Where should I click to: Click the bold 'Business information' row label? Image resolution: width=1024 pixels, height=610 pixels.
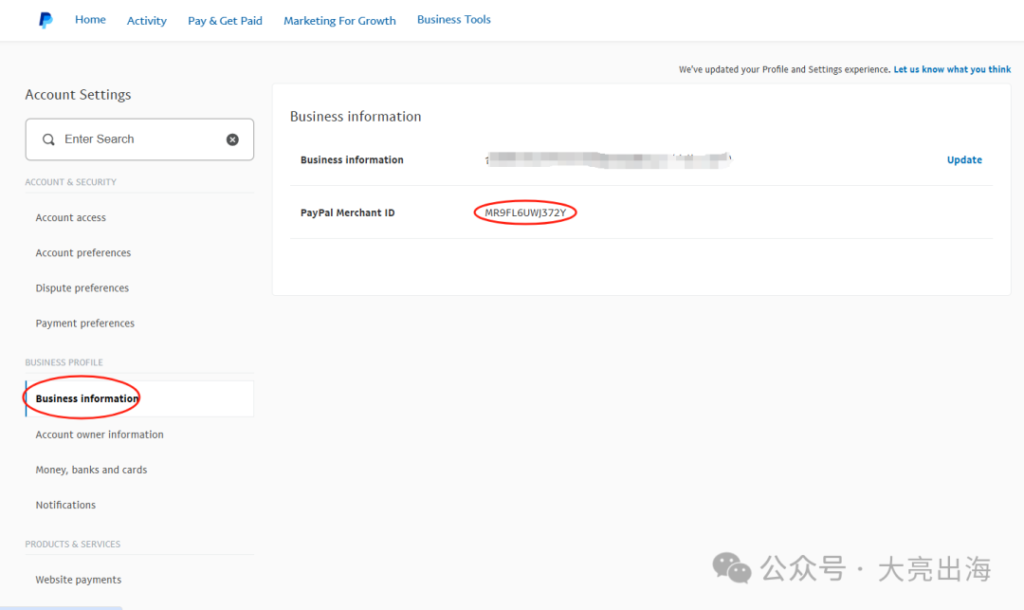pos(352,160)
